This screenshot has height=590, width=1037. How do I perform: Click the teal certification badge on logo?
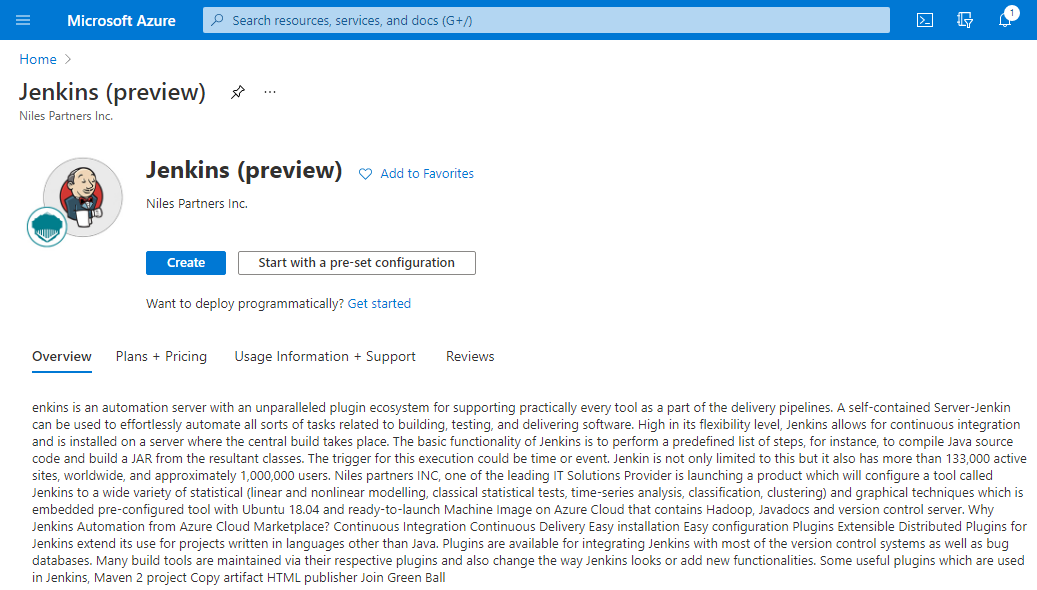click(x=46, y=226)
